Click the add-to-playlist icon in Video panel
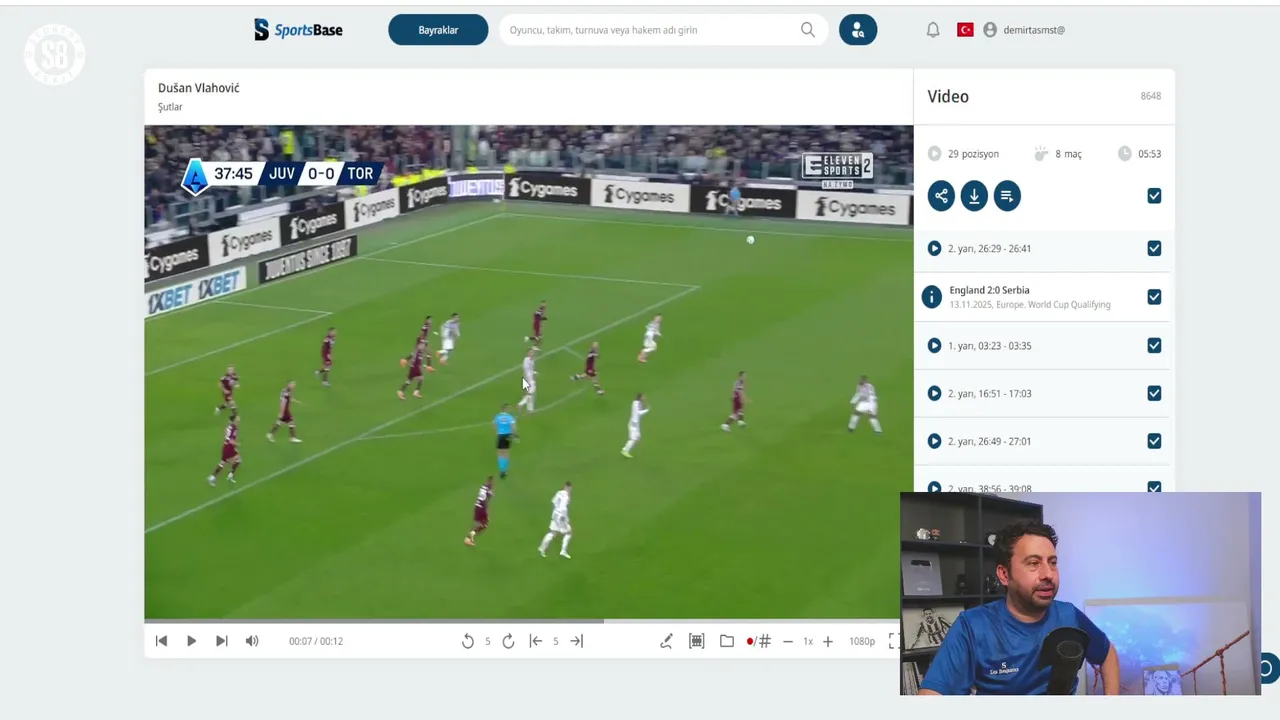Screen dimensions: 1280x720 coord(1007,196)
